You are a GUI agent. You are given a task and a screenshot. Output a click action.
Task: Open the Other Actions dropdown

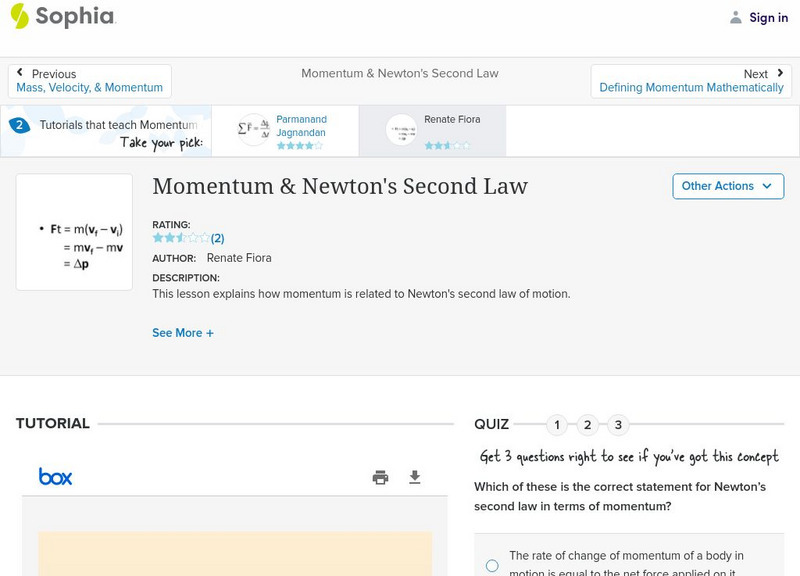point(728,186)
